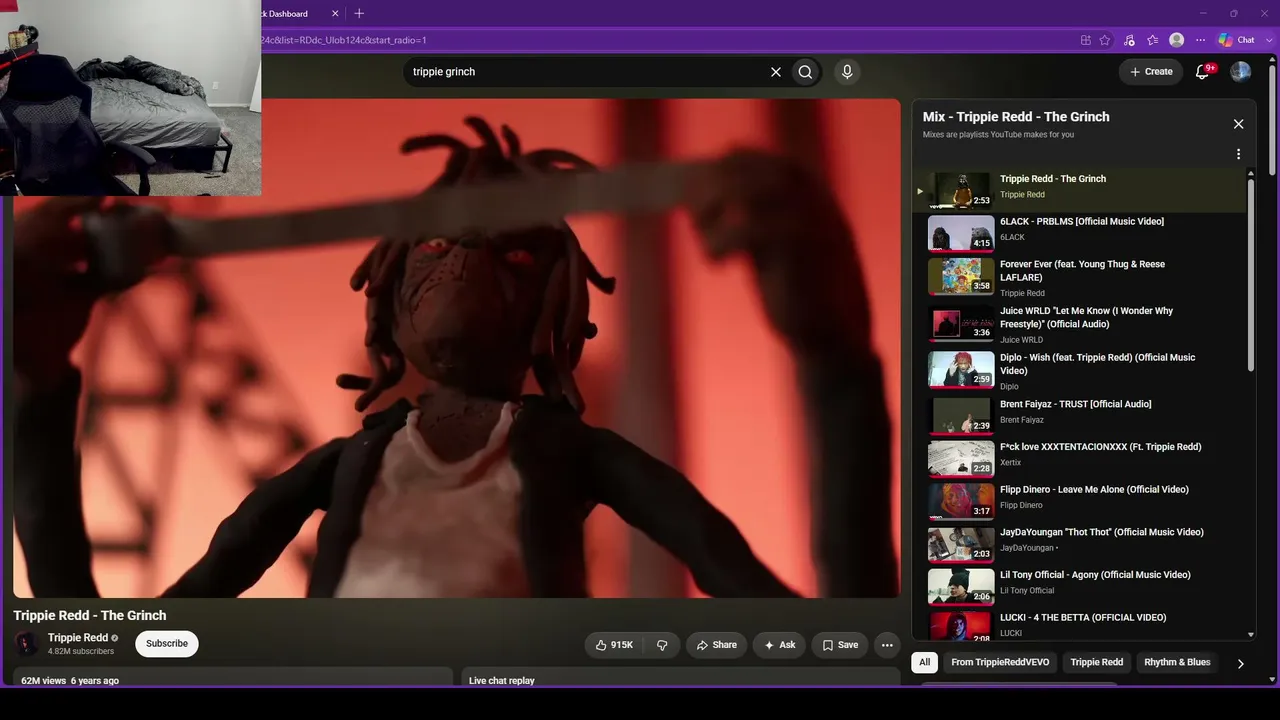Open more actions menu below video

(x=887, y=645)
